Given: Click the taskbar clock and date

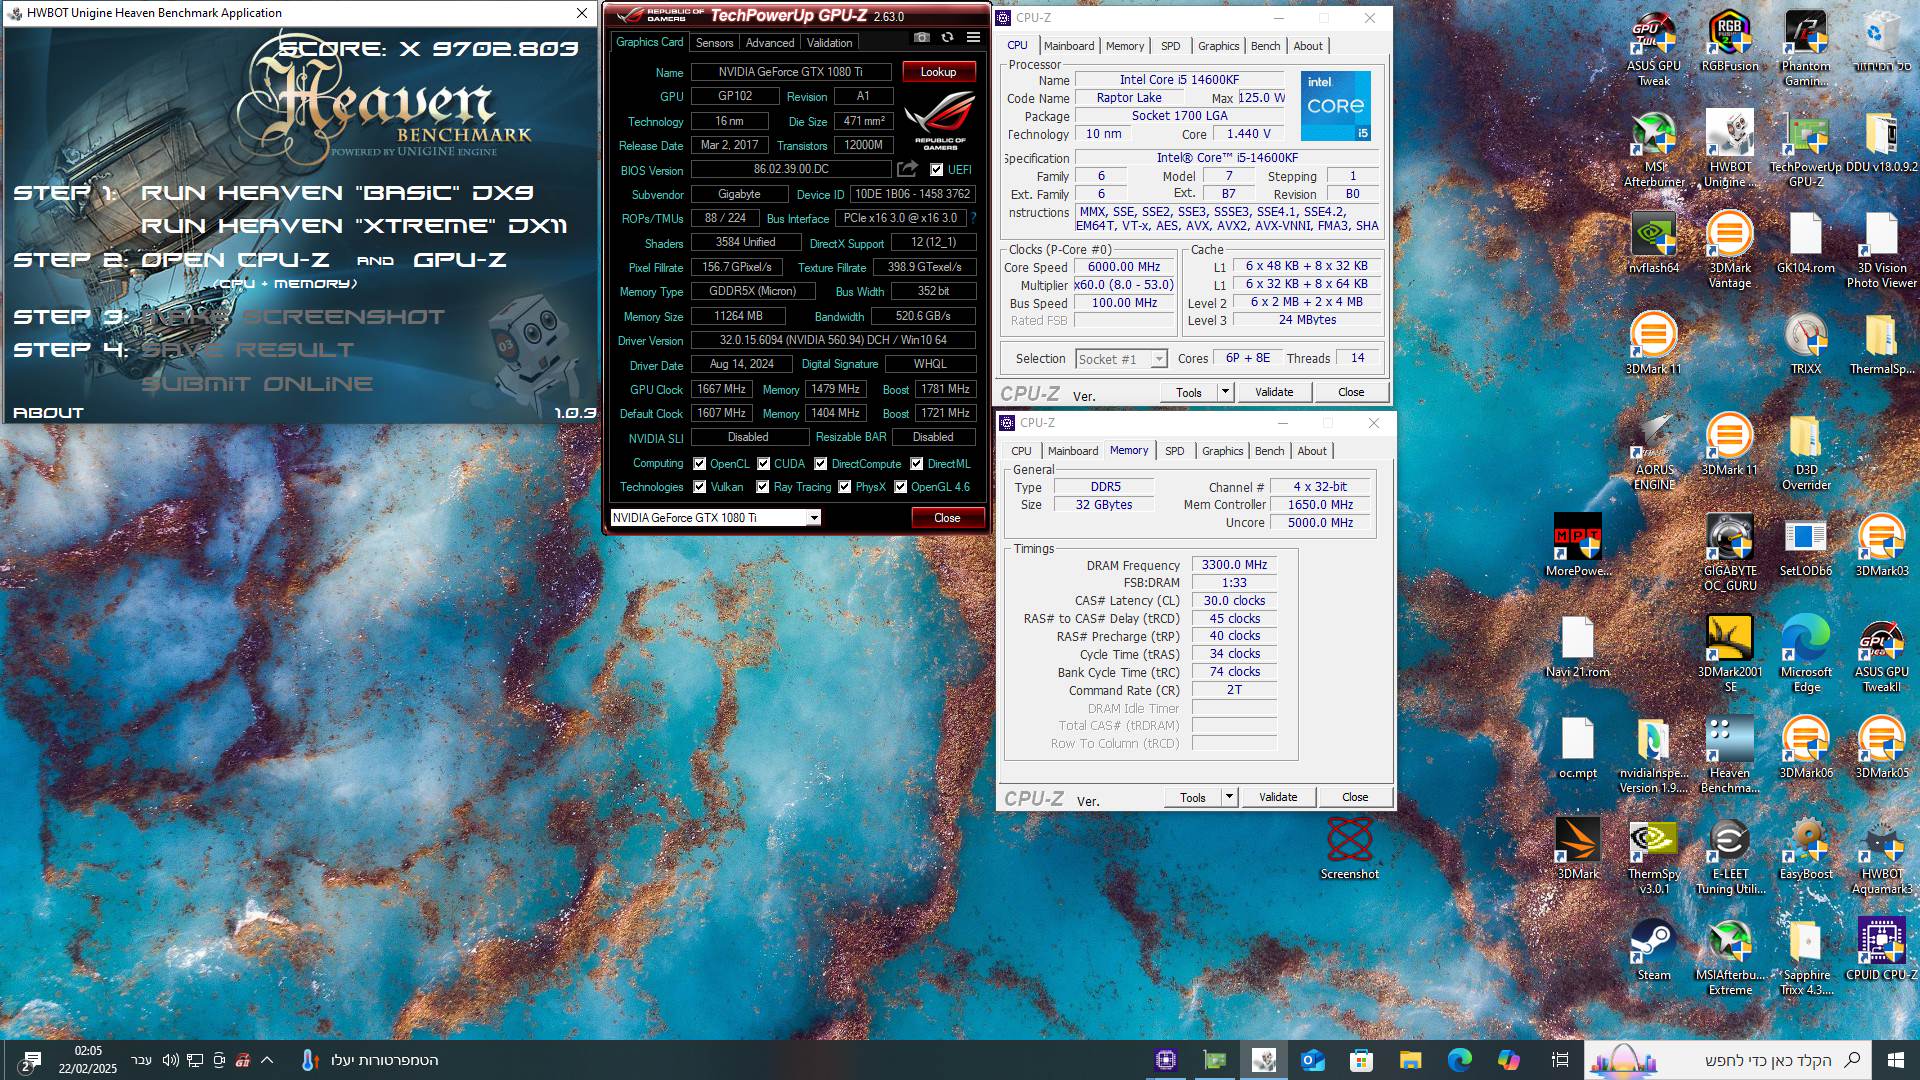Looking at the screenshot, I should click(x=88, y=1060).
